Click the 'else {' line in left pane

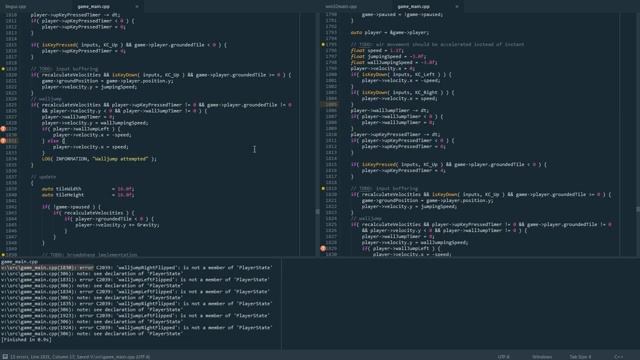pos(53,141)
